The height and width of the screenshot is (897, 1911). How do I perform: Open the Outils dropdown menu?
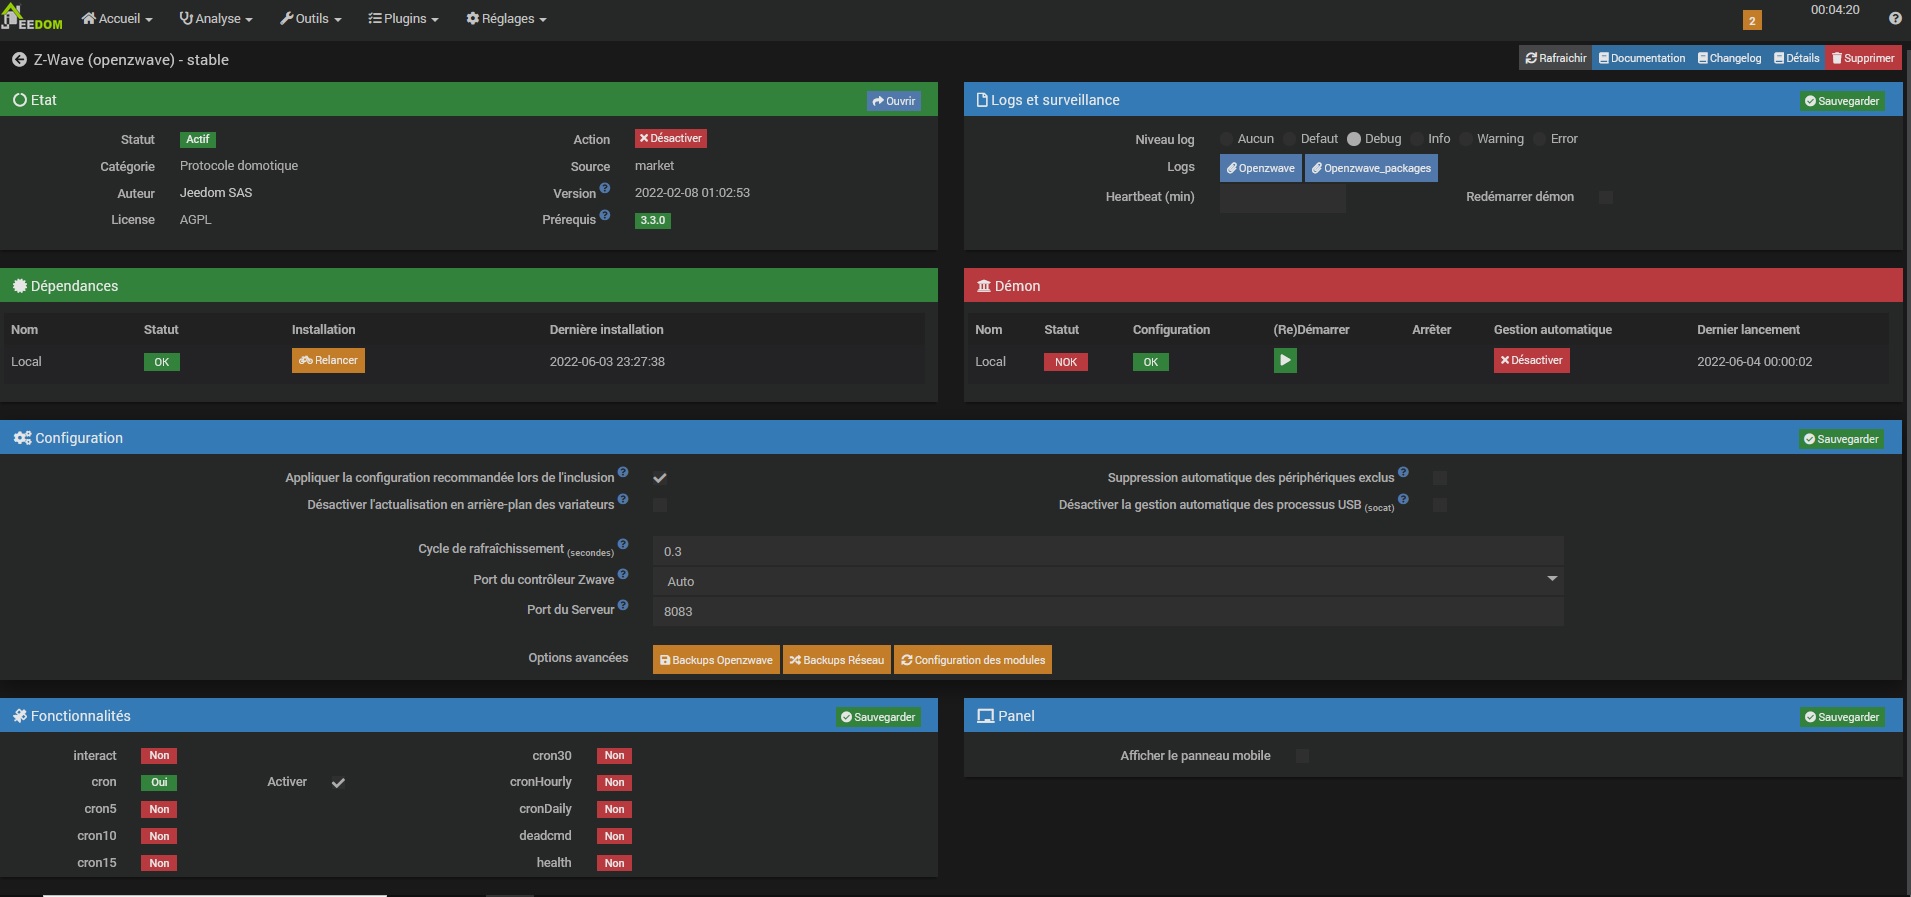pos(310,18)
